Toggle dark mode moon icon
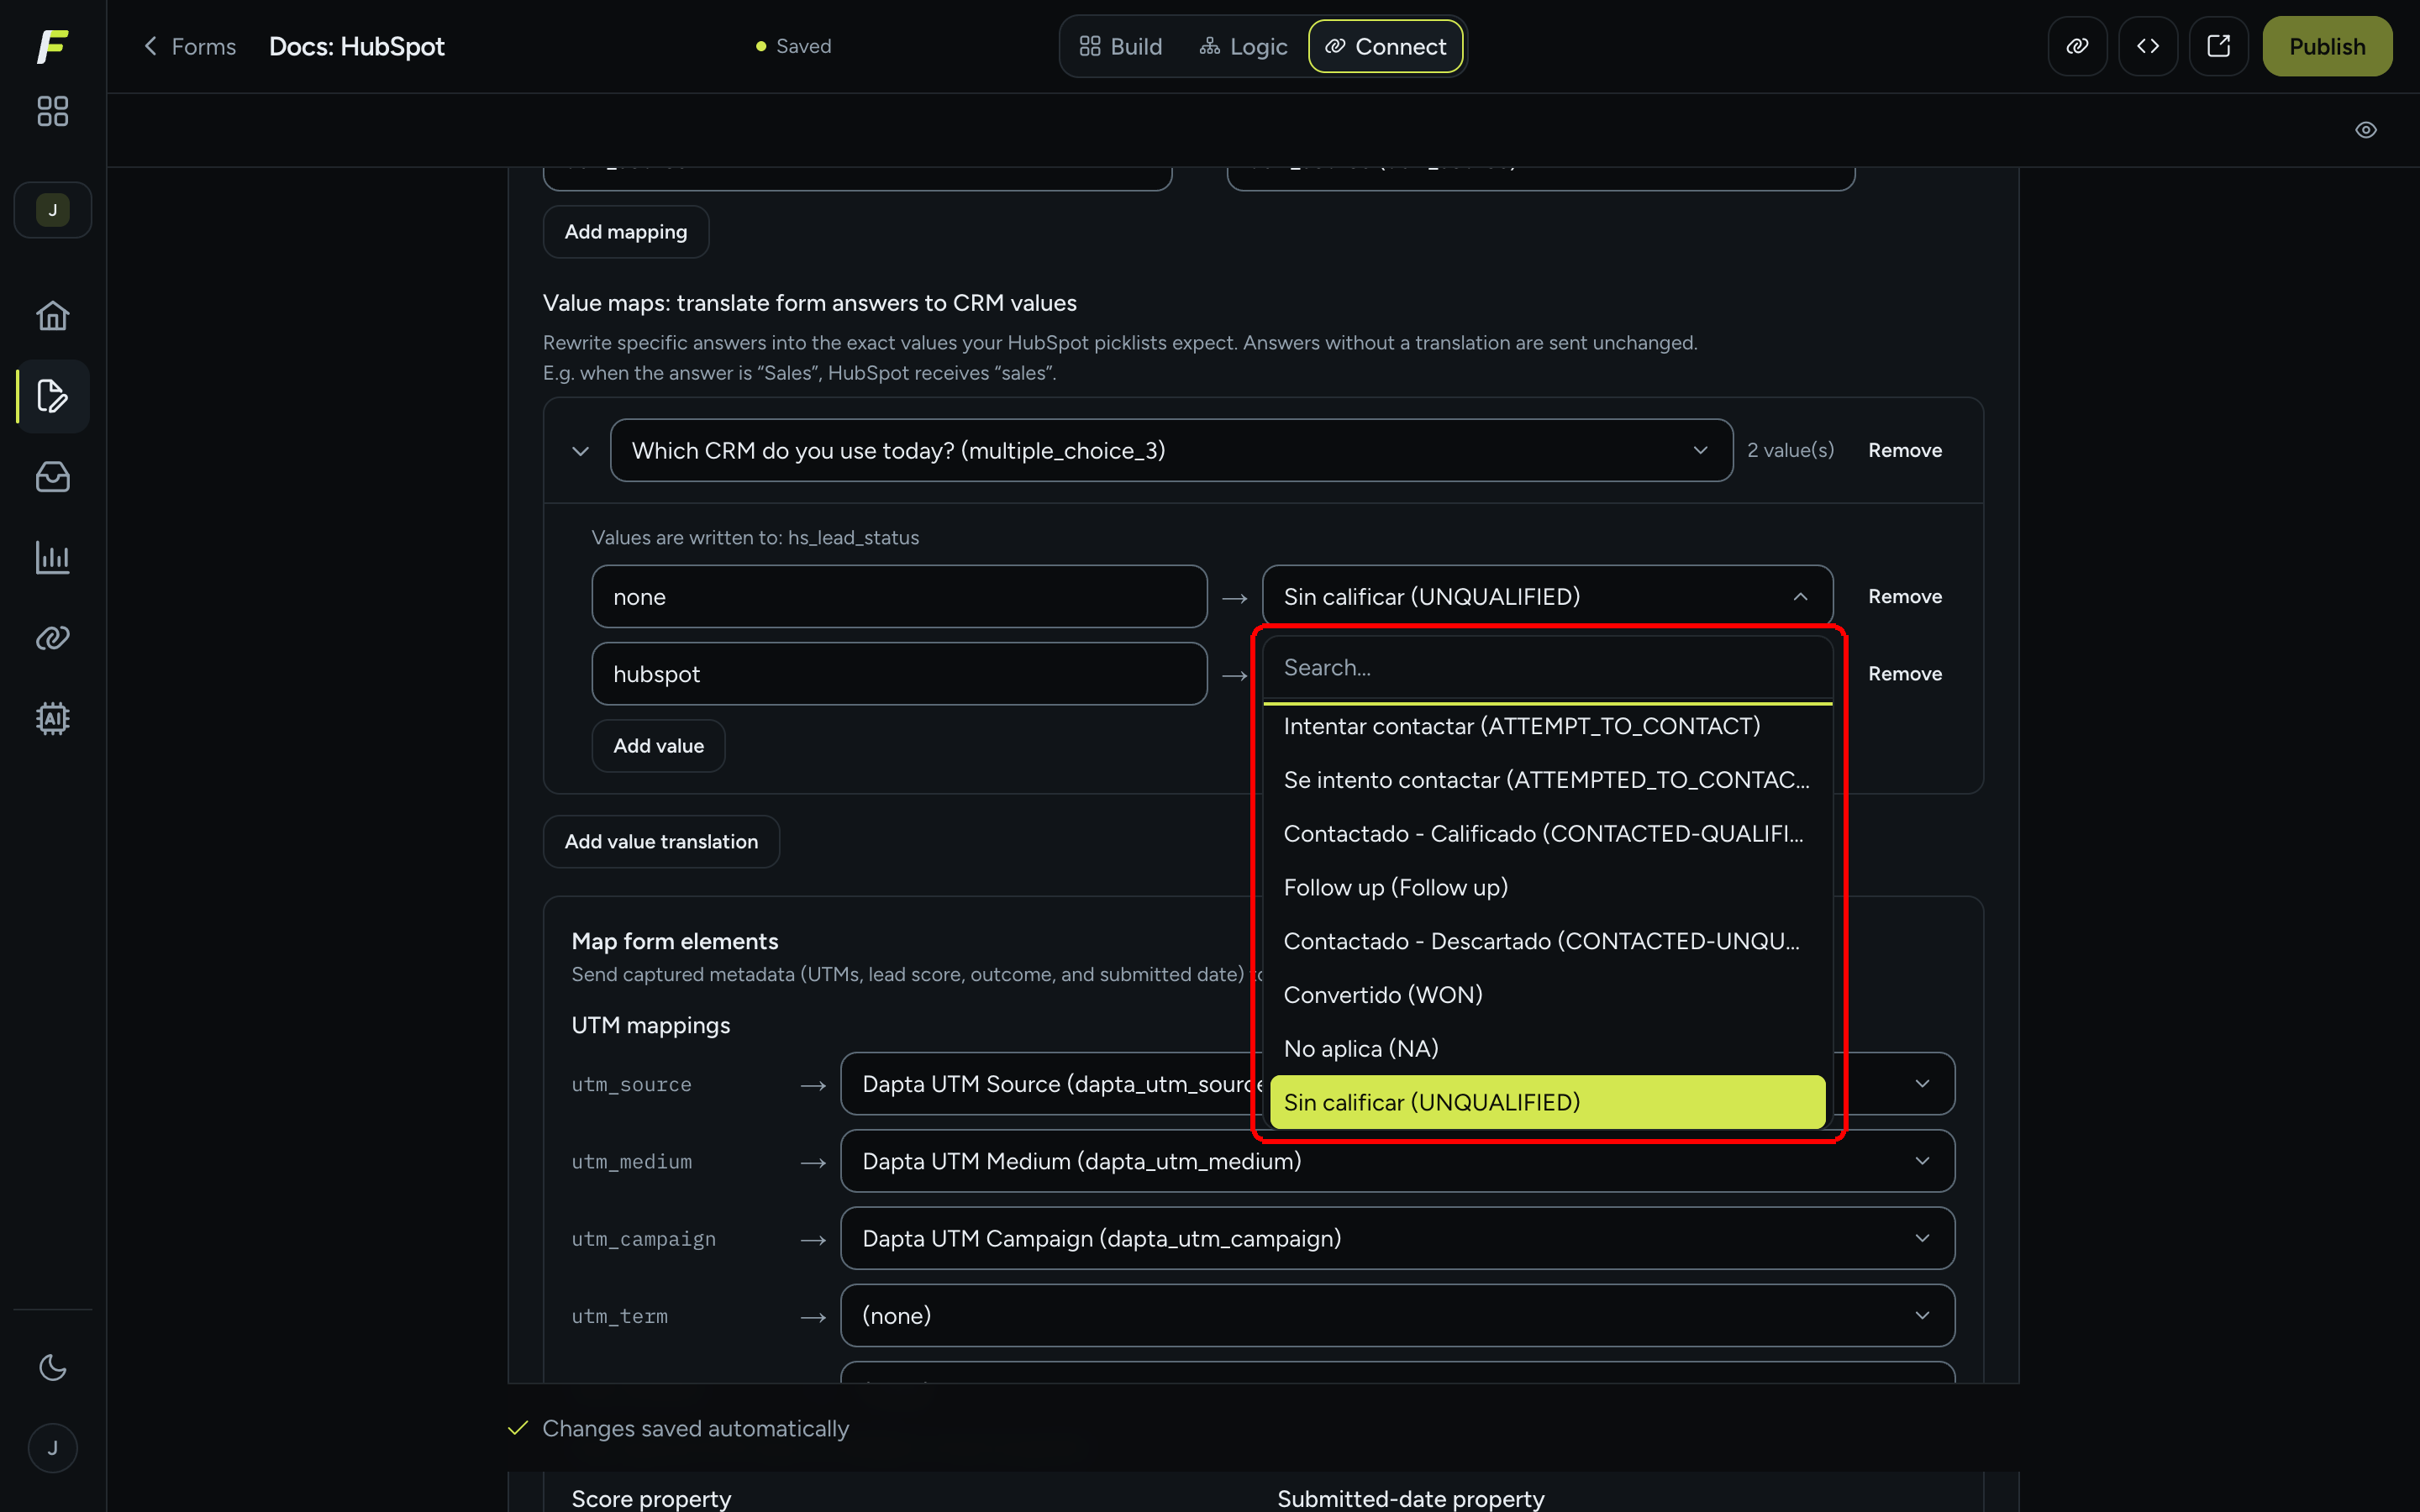Image resolution: width=2420 pixels, height=1512 pixels. click(x=52, y=1367)
